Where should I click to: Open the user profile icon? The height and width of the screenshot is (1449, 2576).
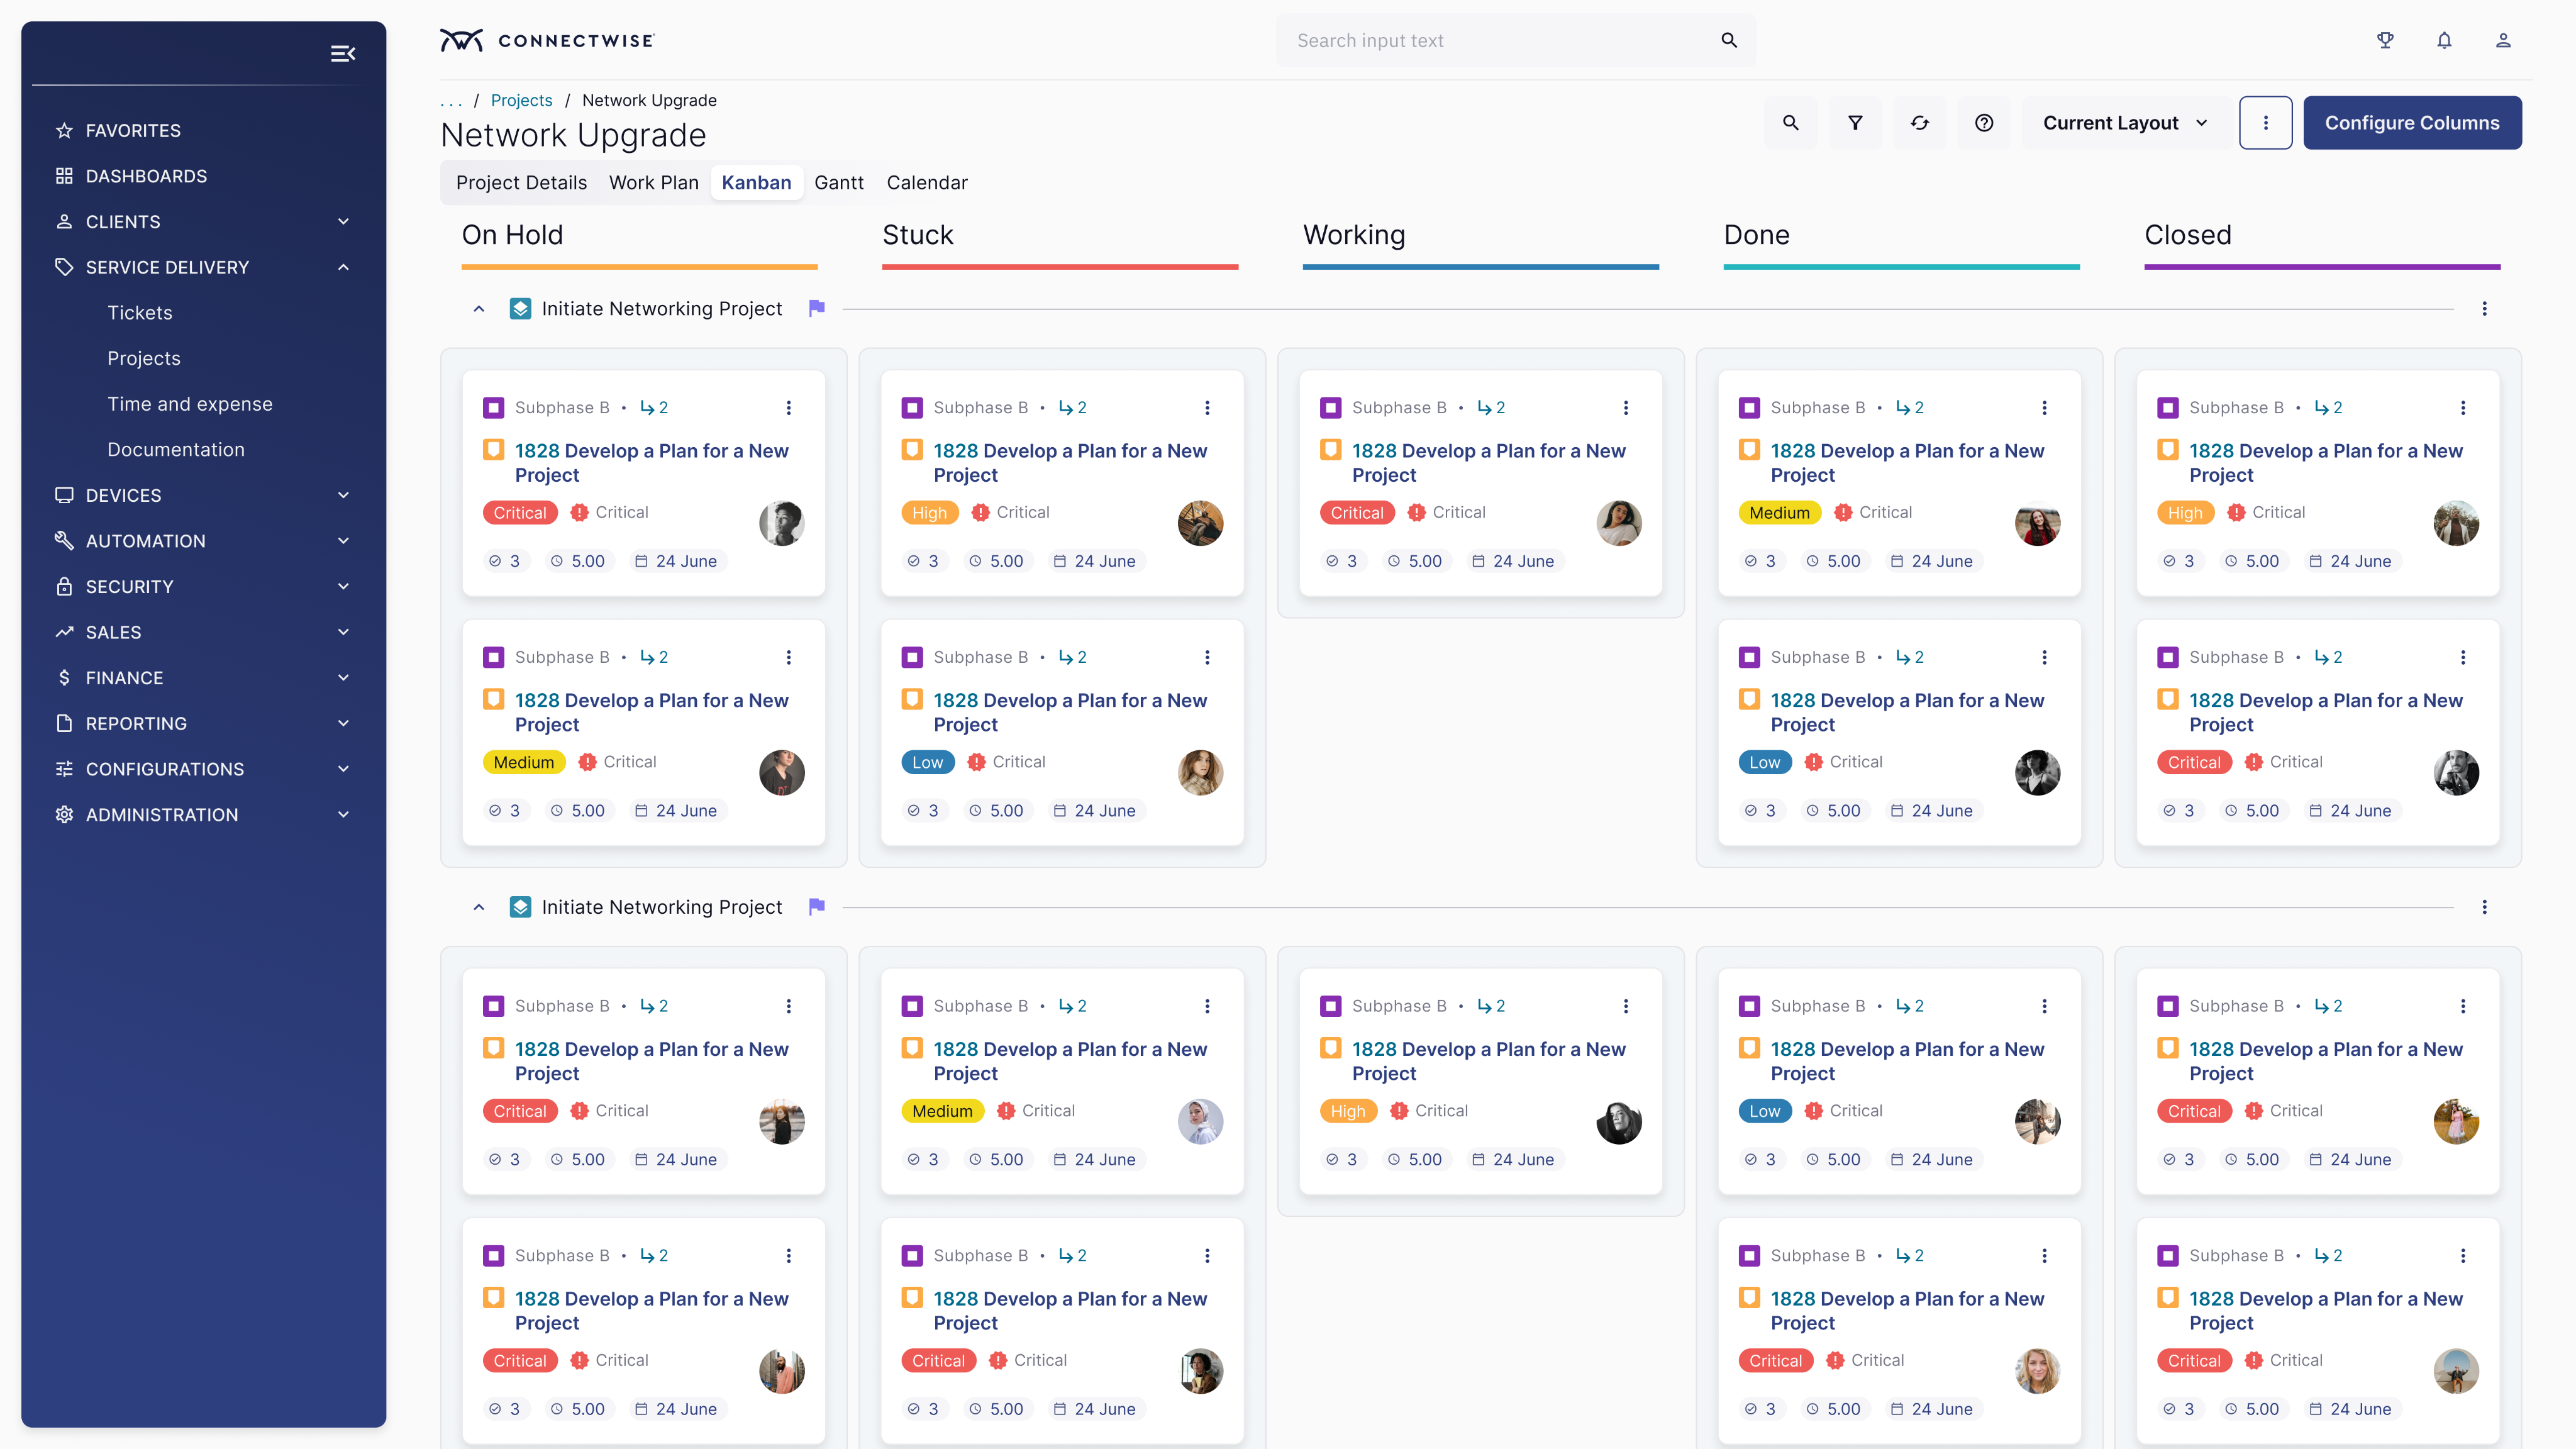pos(2503,41)
